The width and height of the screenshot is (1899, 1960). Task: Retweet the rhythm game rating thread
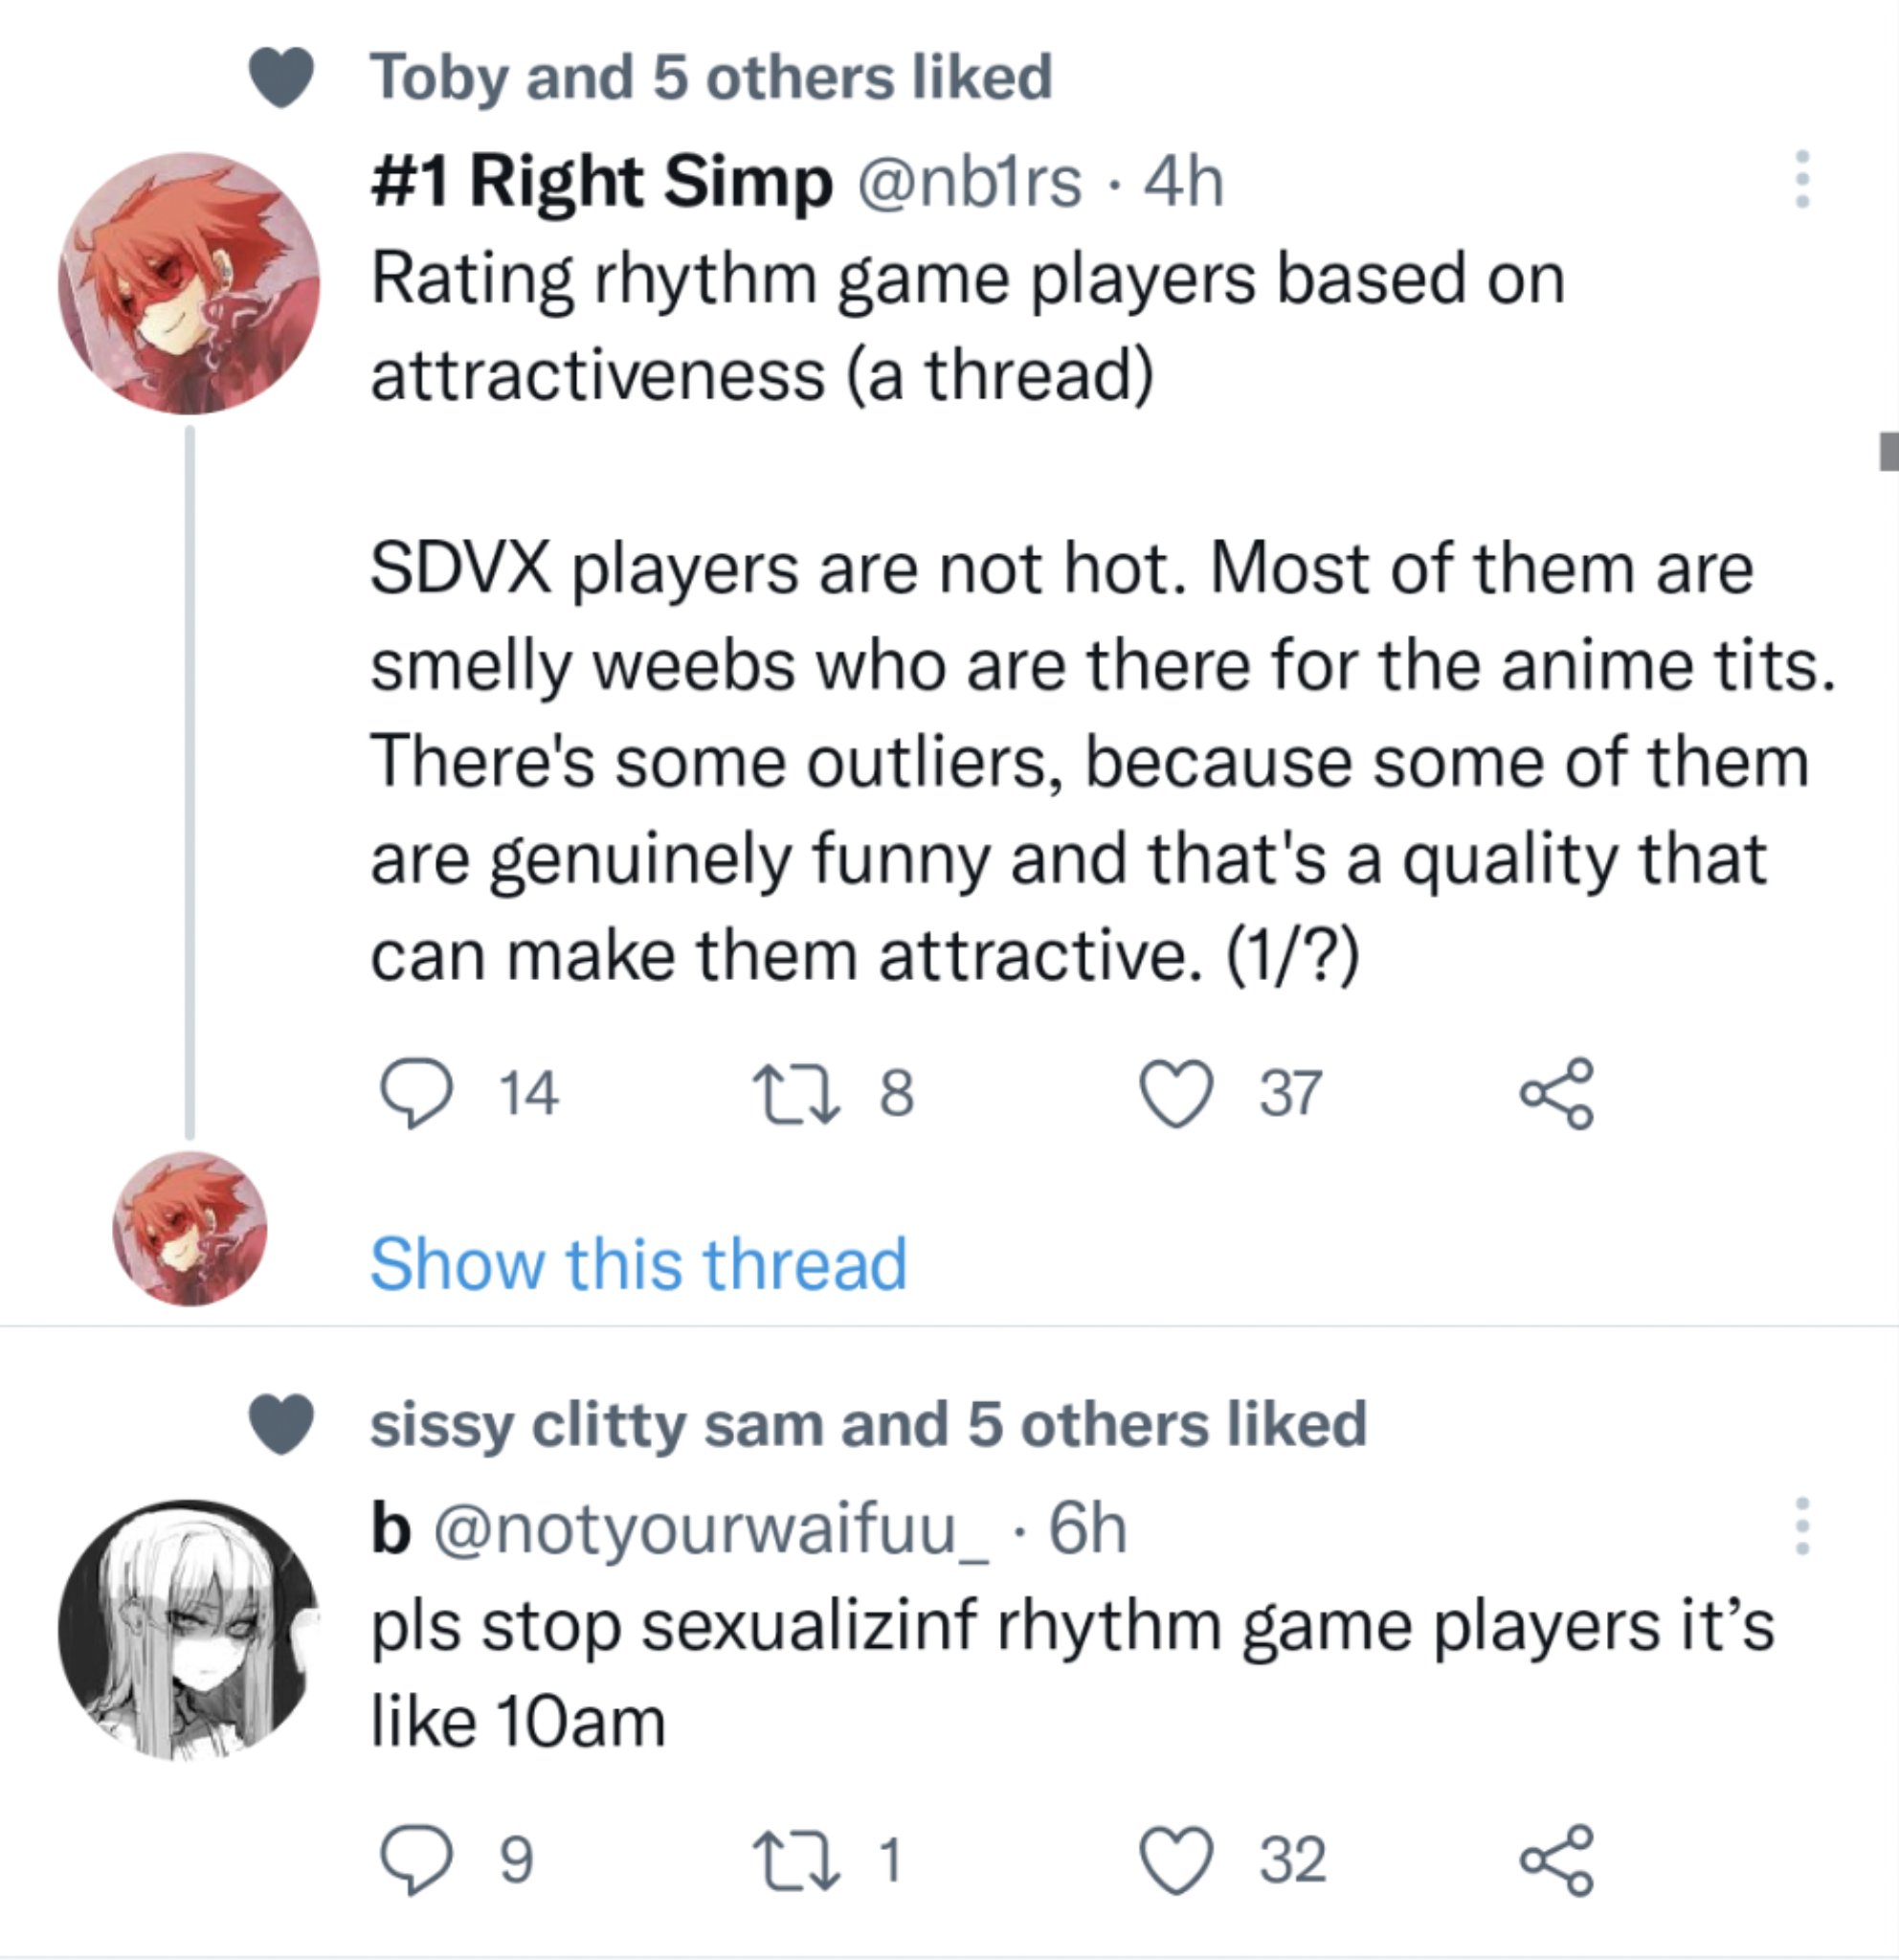[x=794, y=1092]
